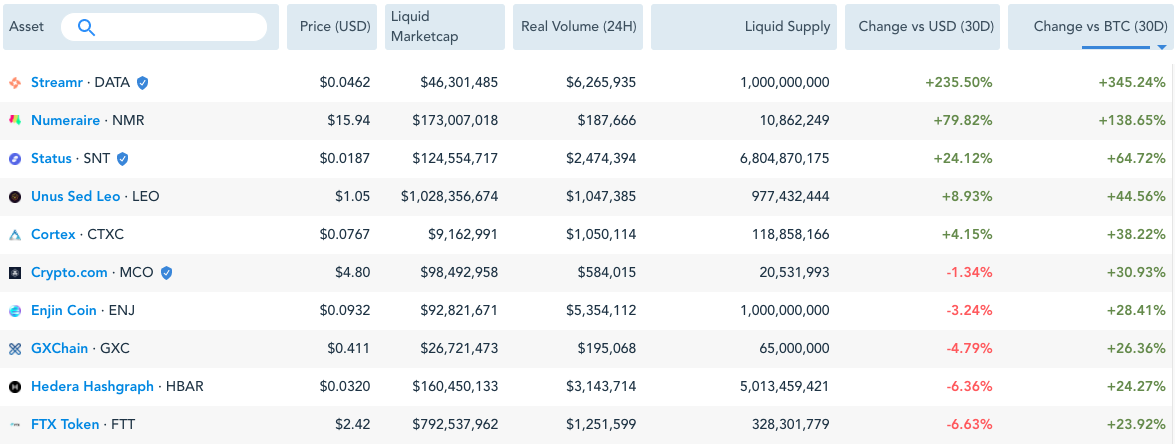Open the Cortex asset link

pyautogui.click(x=53, y=235)
